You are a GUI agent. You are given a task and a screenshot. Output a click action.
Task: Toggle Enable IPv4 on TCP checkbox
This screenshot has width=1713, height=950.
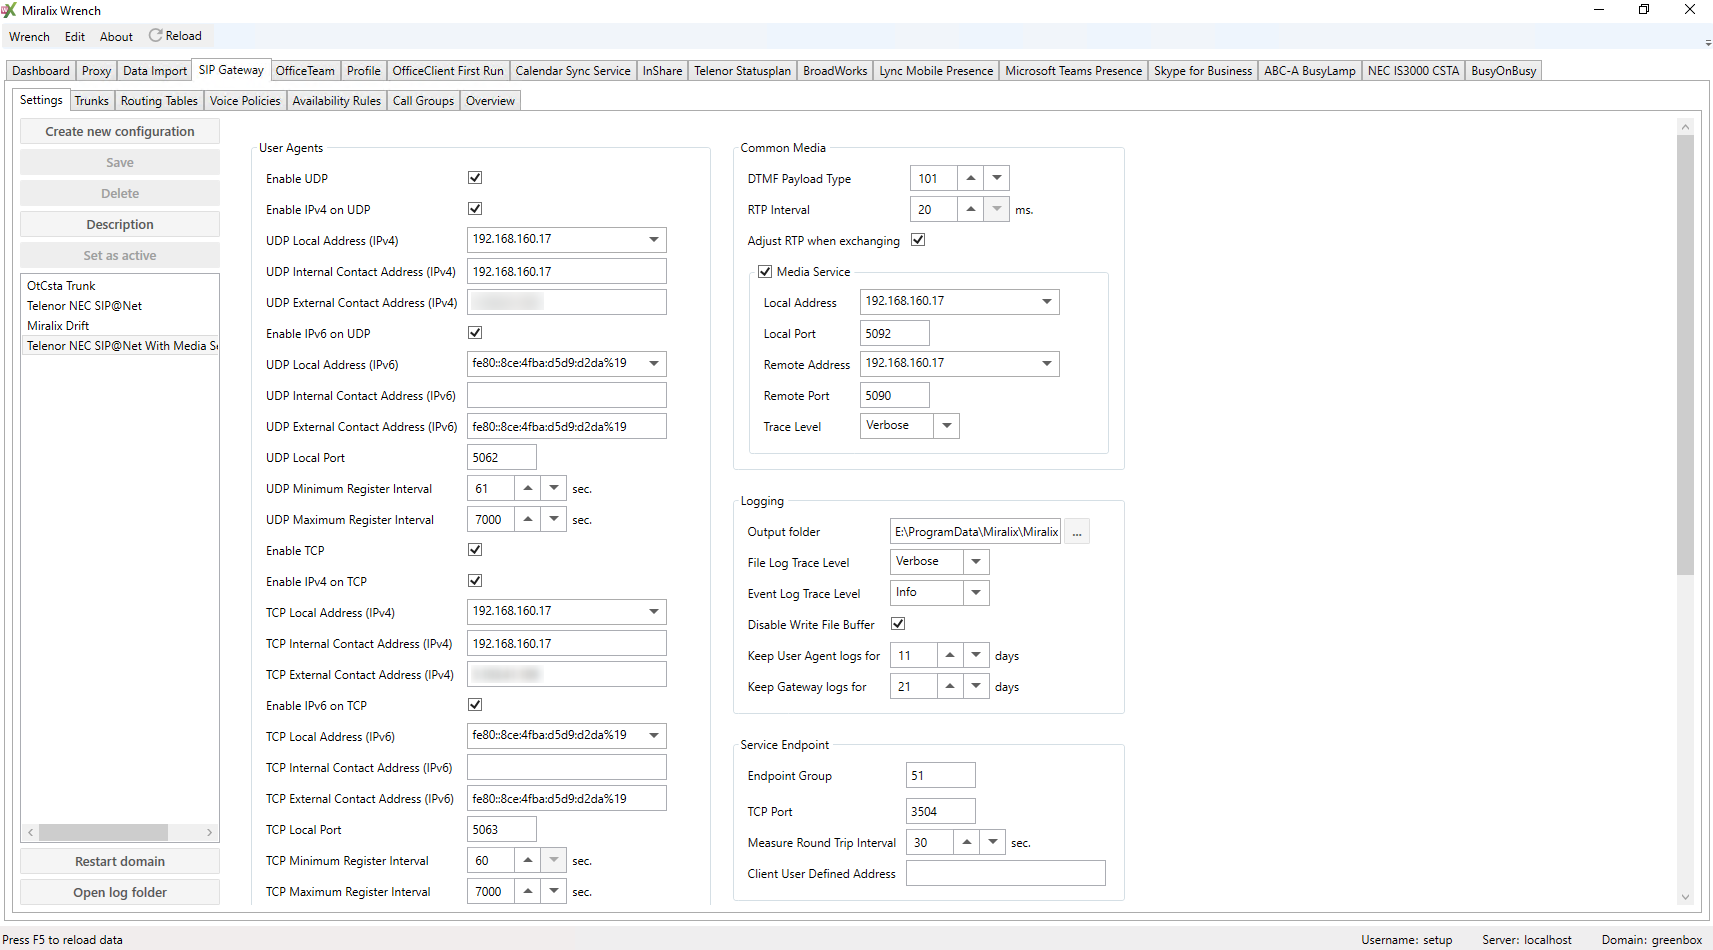[x=475, y=581]
